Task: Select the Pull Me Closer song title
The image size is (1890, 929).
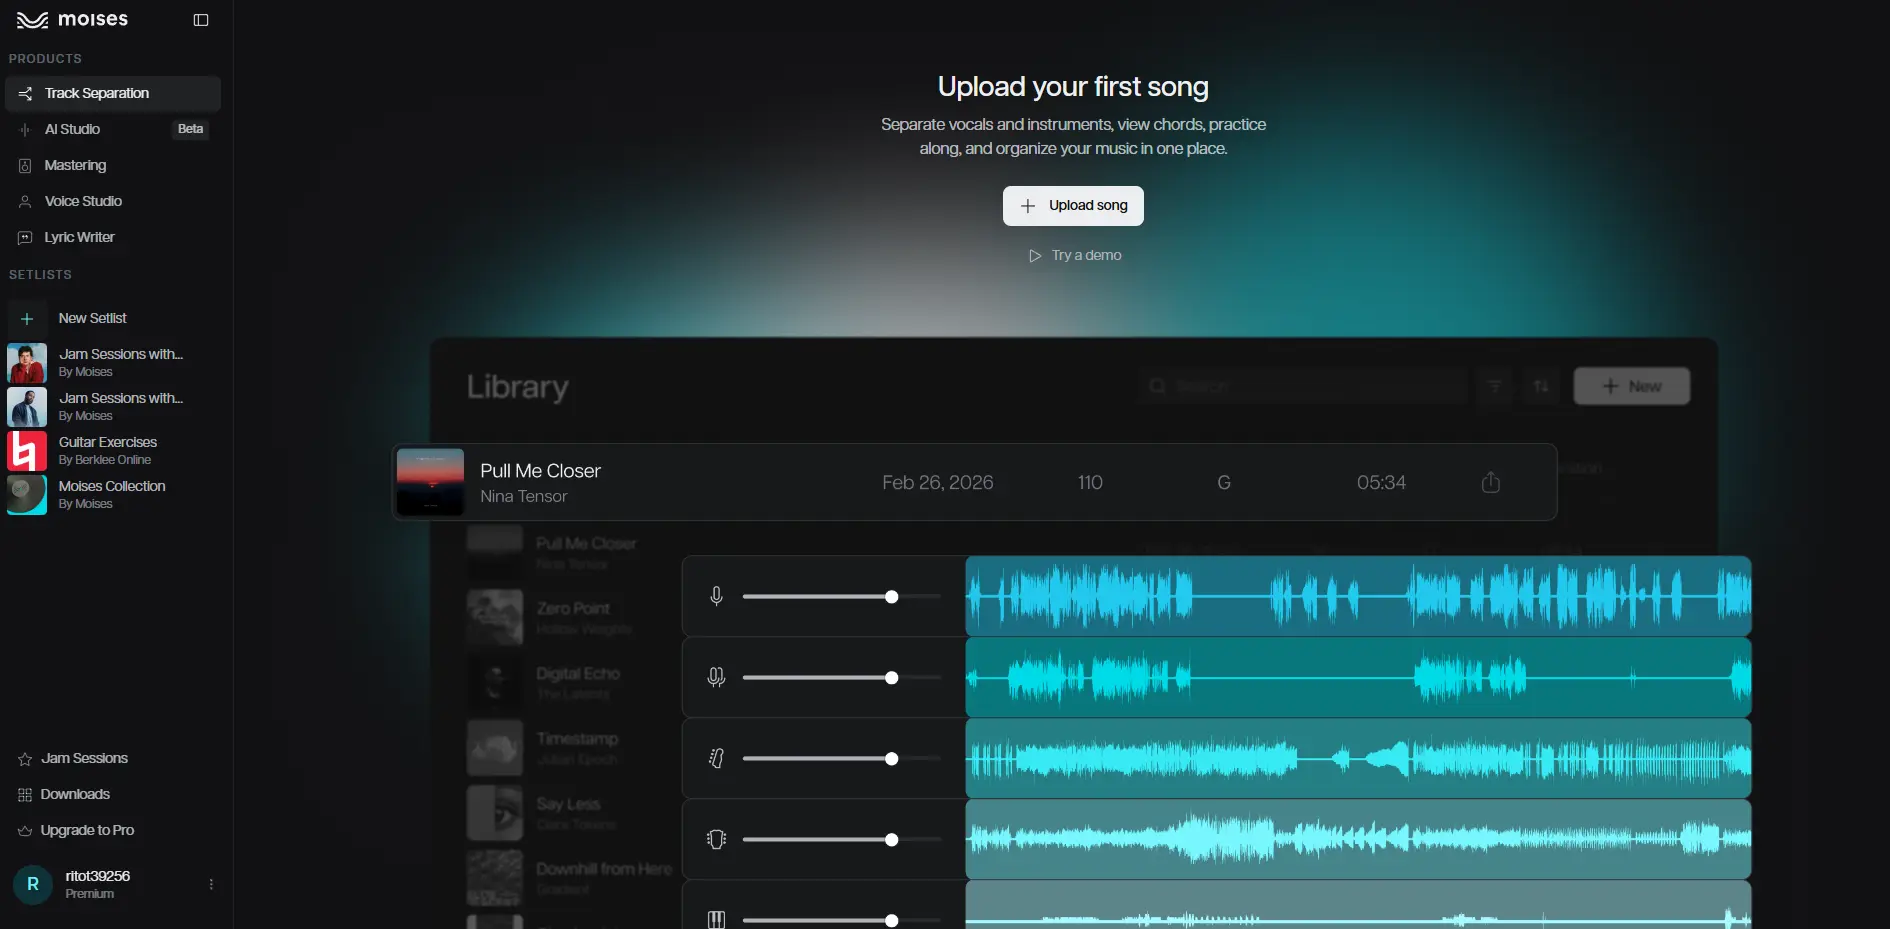Action: pos(540,471)
